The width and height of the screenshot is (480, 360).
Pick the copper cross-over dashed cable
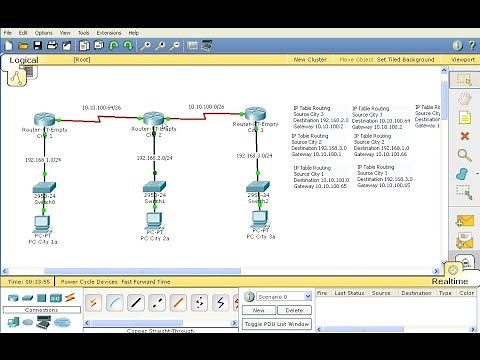(x=157, y=303)
